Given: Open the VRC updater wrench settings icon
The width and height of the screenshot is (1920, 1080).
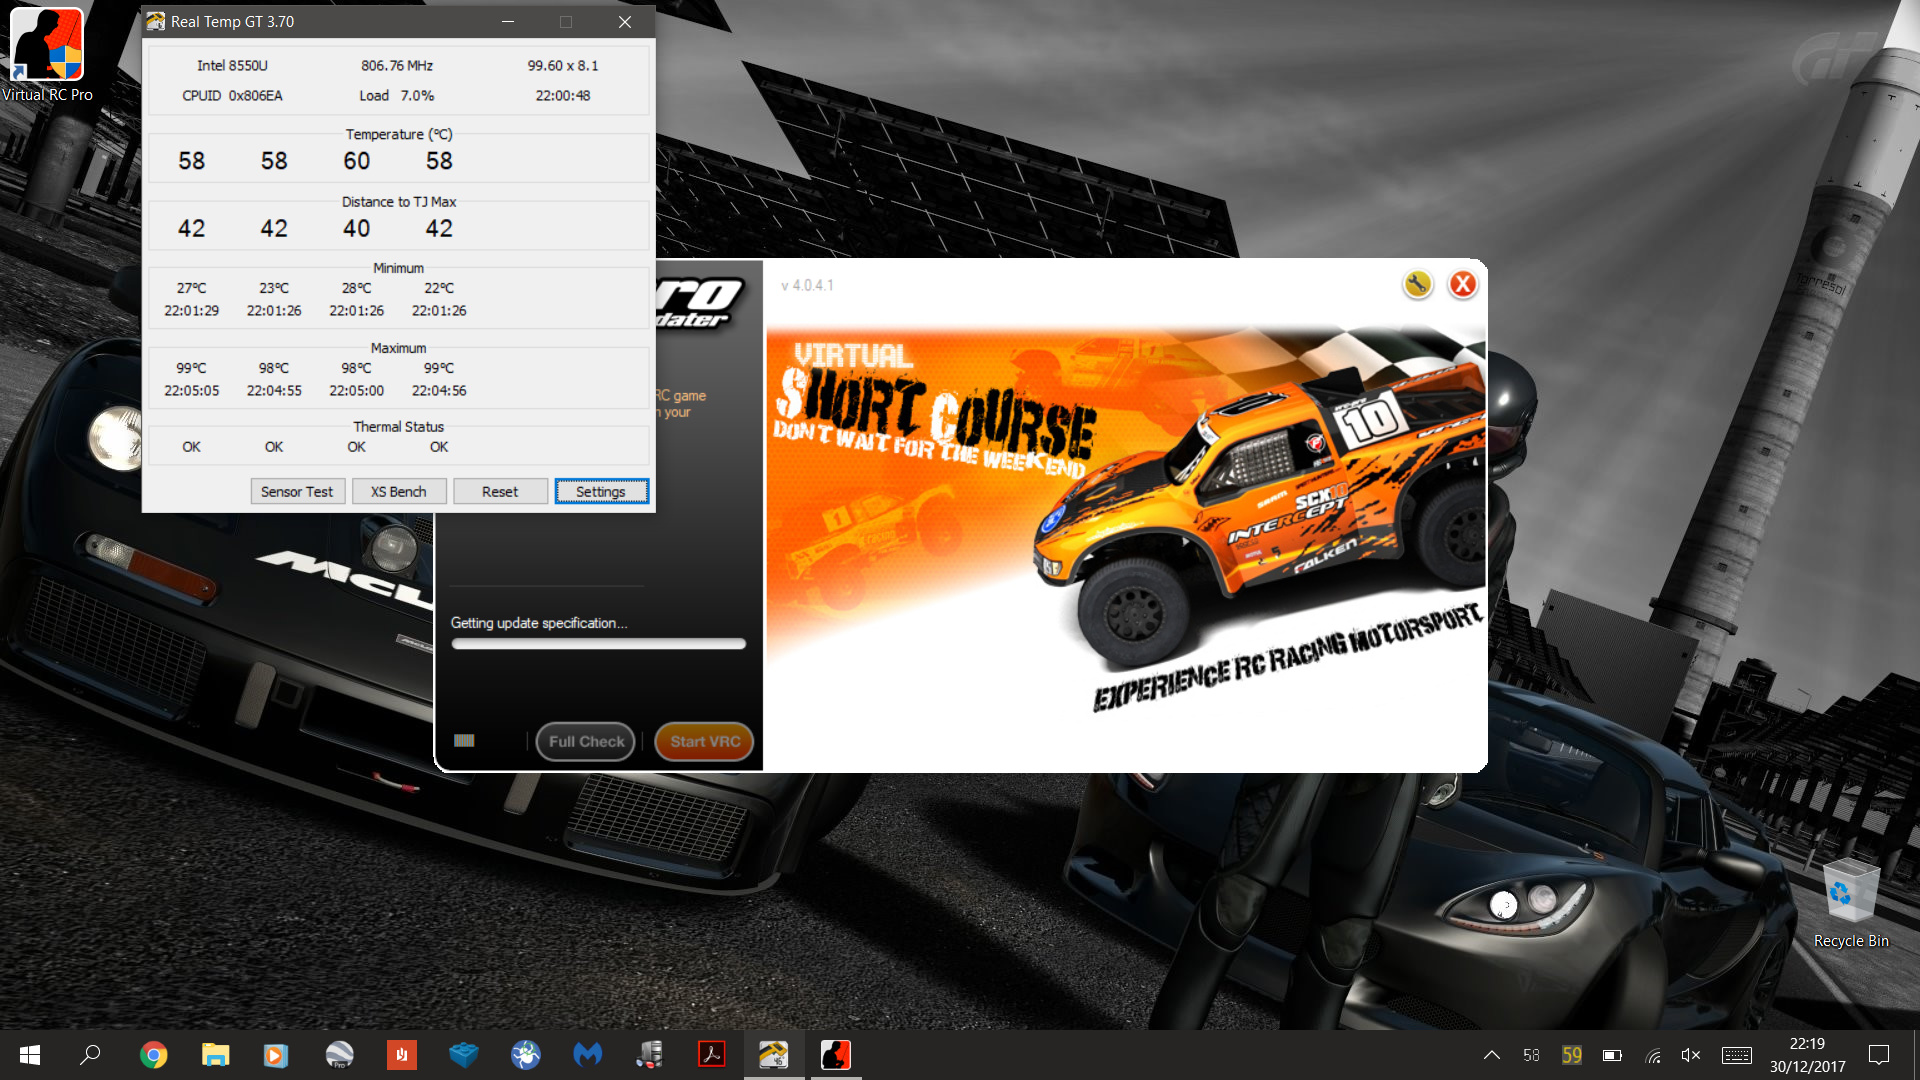Looking at the screenshot, I should click(1417, 285).
